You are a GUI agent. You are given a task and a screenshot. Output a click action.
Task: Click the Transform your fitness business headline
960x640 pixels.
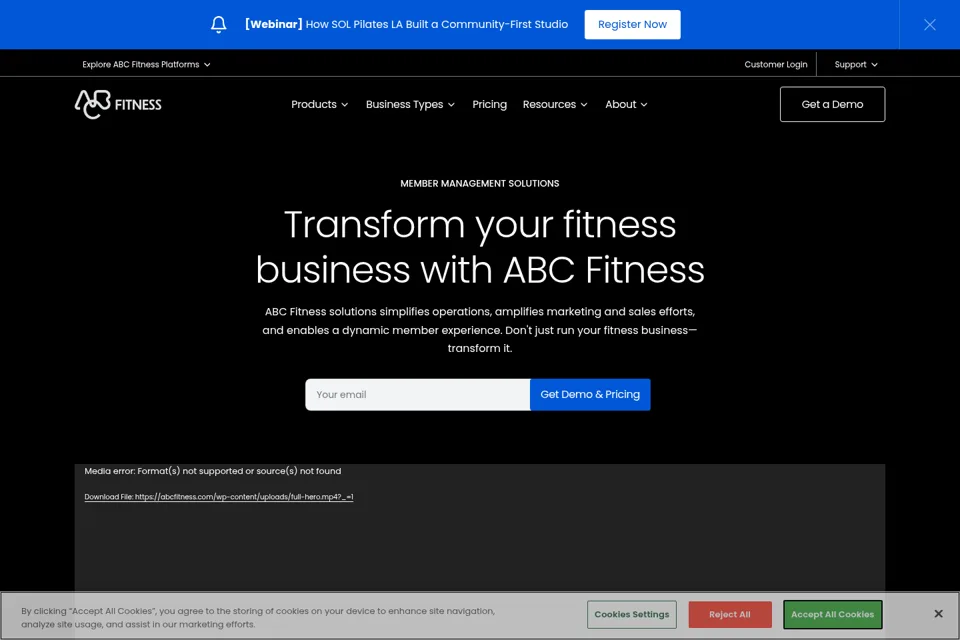tap(479, 247)
